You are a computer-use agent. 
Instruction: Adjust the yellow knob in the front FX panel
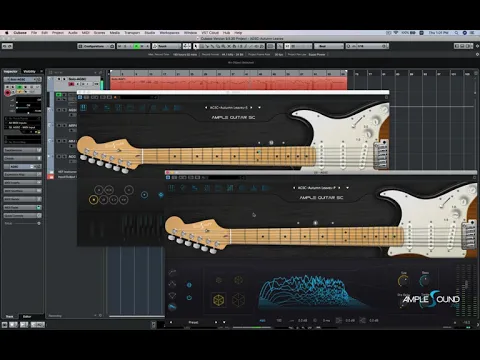click(x=404, y=281)
